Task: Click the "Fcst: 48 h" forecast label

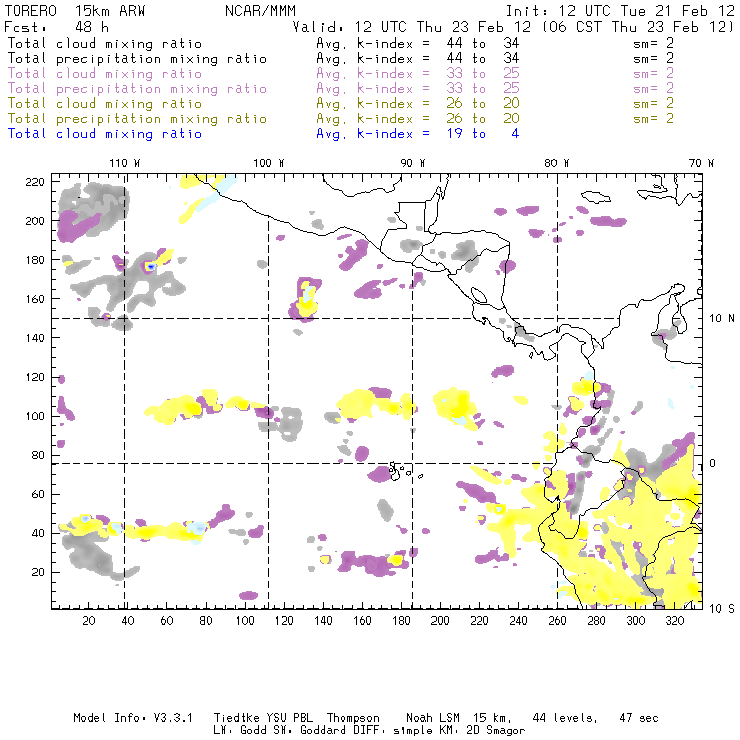Action: tap(56, 27)
